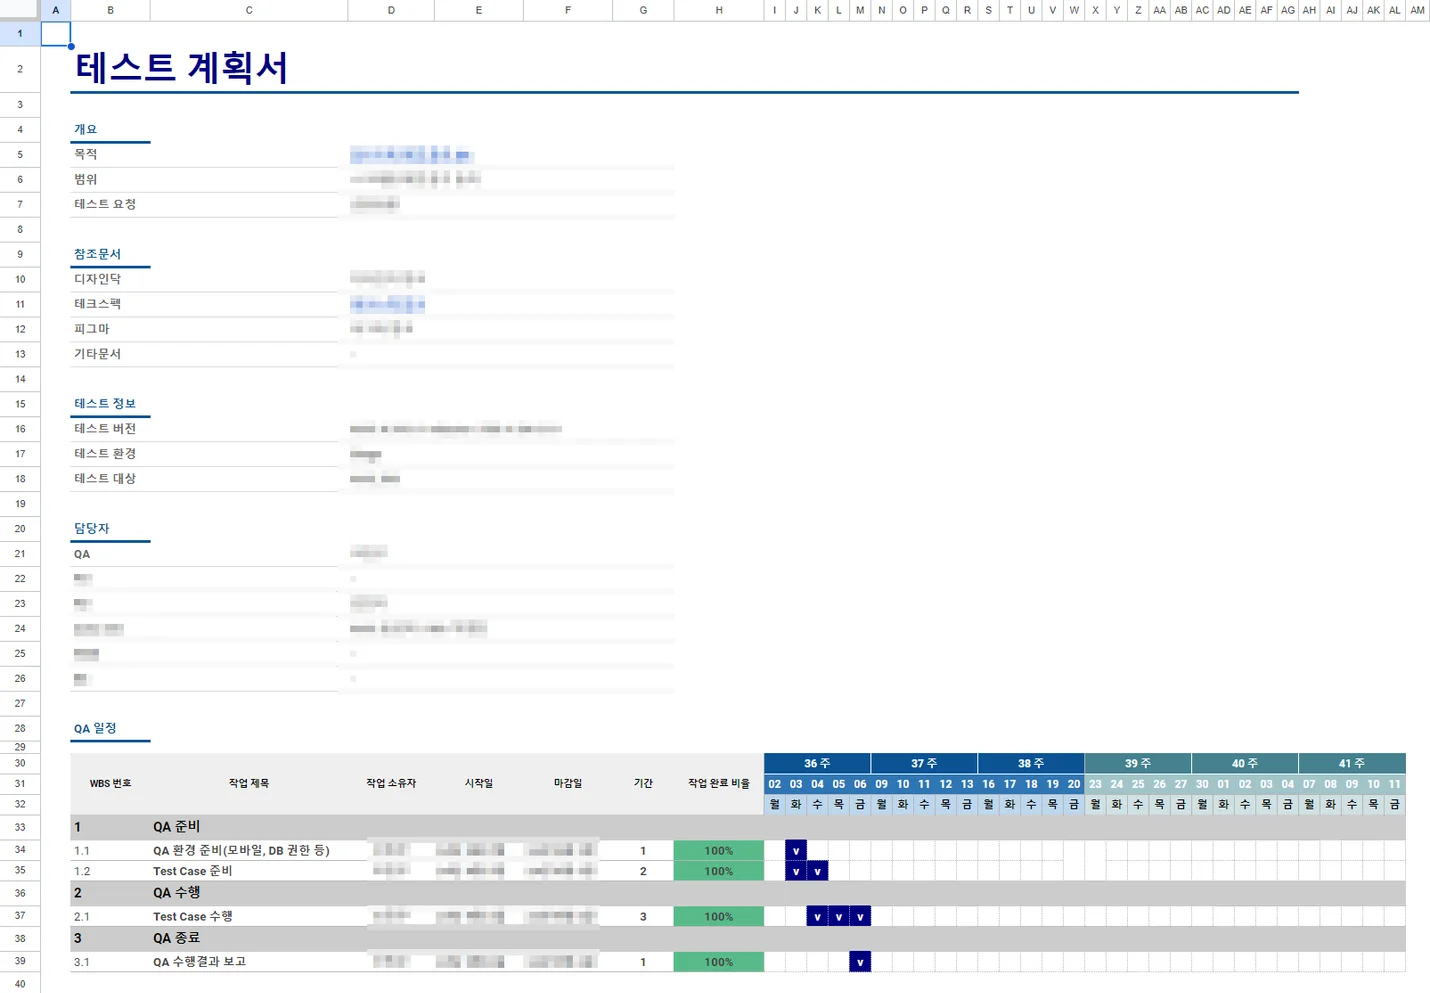Click the 작업 제목 column header
This screenshot has height=993, width=1430.
(249, 783)
